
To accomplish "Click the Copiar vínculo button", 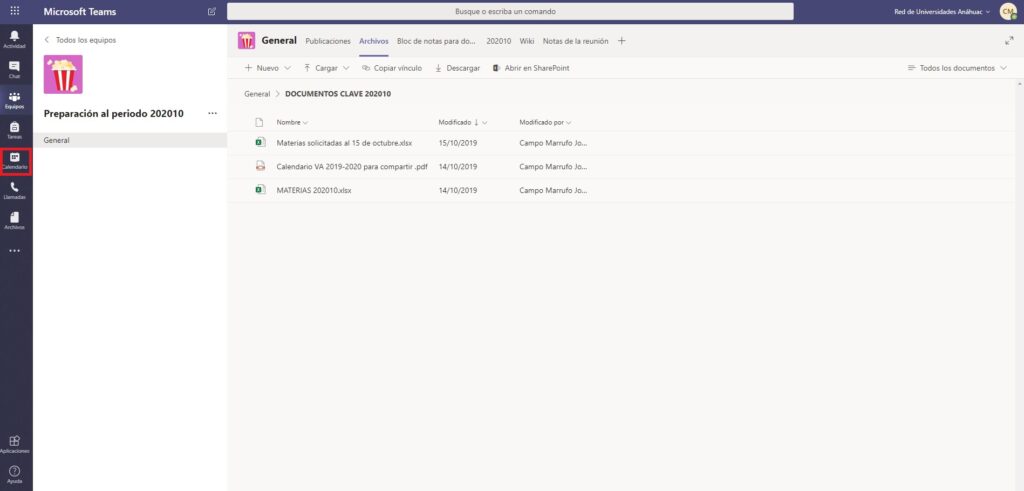I will coord(392,68).
